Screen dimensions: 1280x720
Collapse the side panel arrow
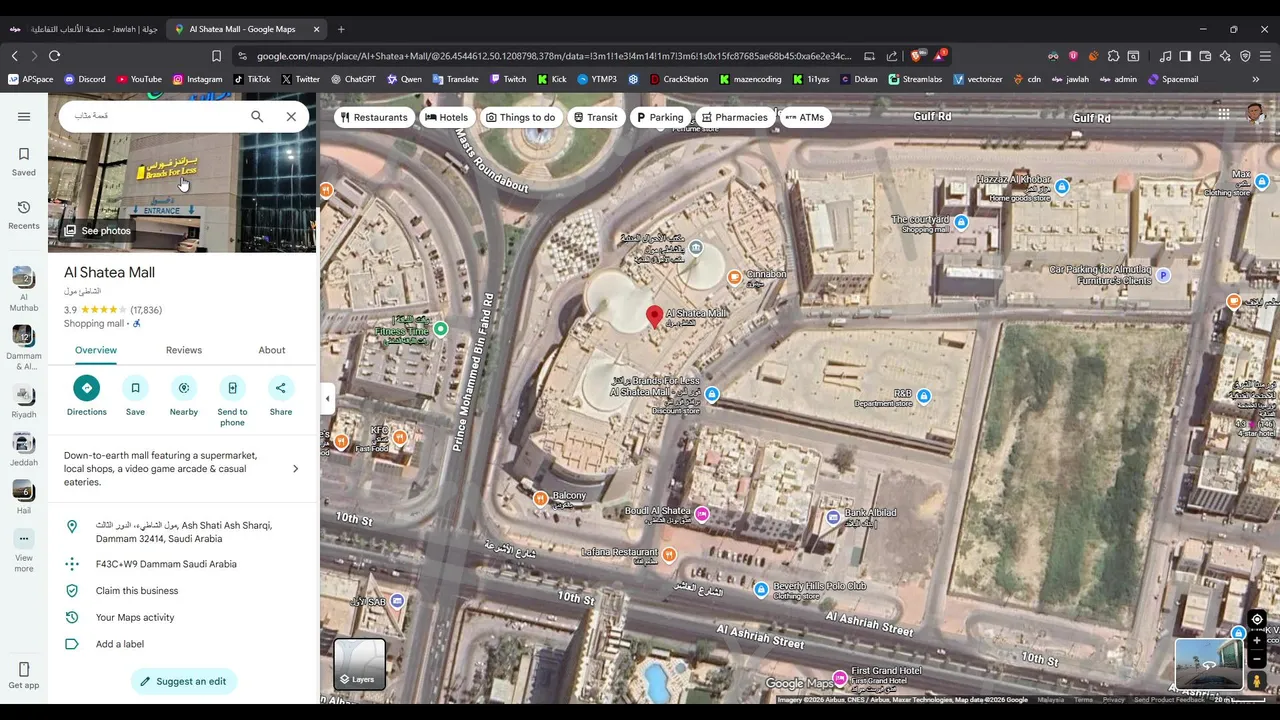click(x=327, y=399)
